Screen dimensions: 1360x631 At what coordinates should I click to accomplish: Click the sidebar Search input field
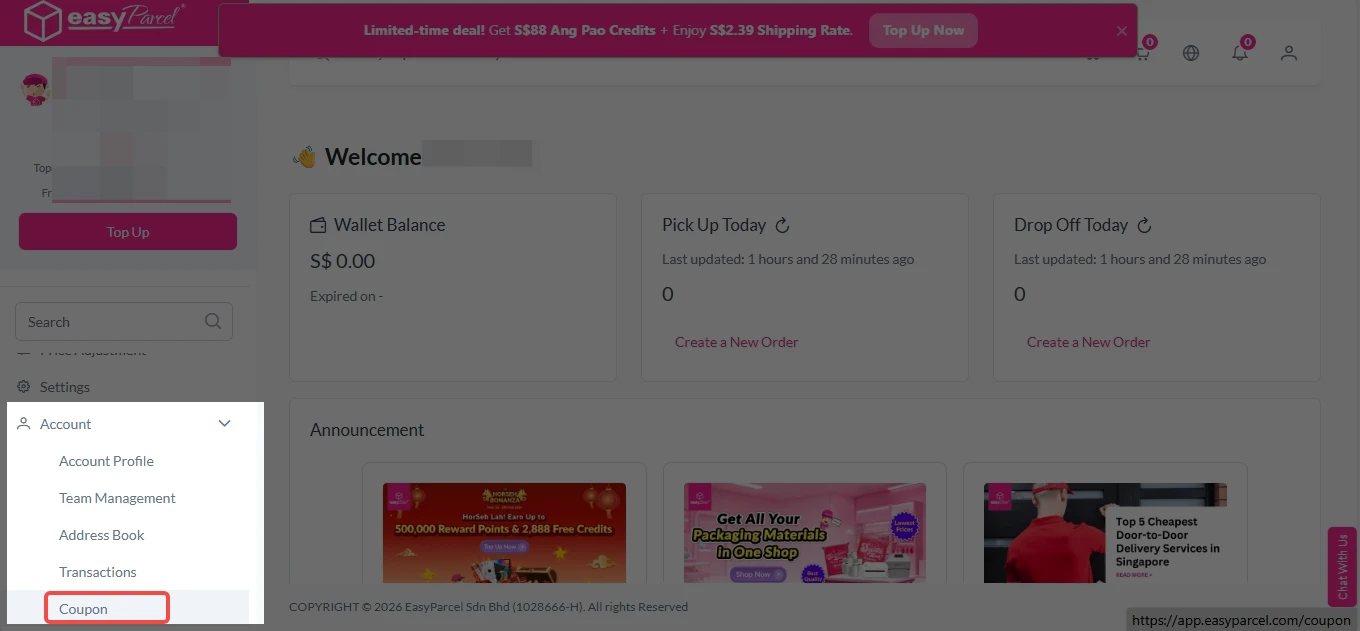[x=110, y=322]
